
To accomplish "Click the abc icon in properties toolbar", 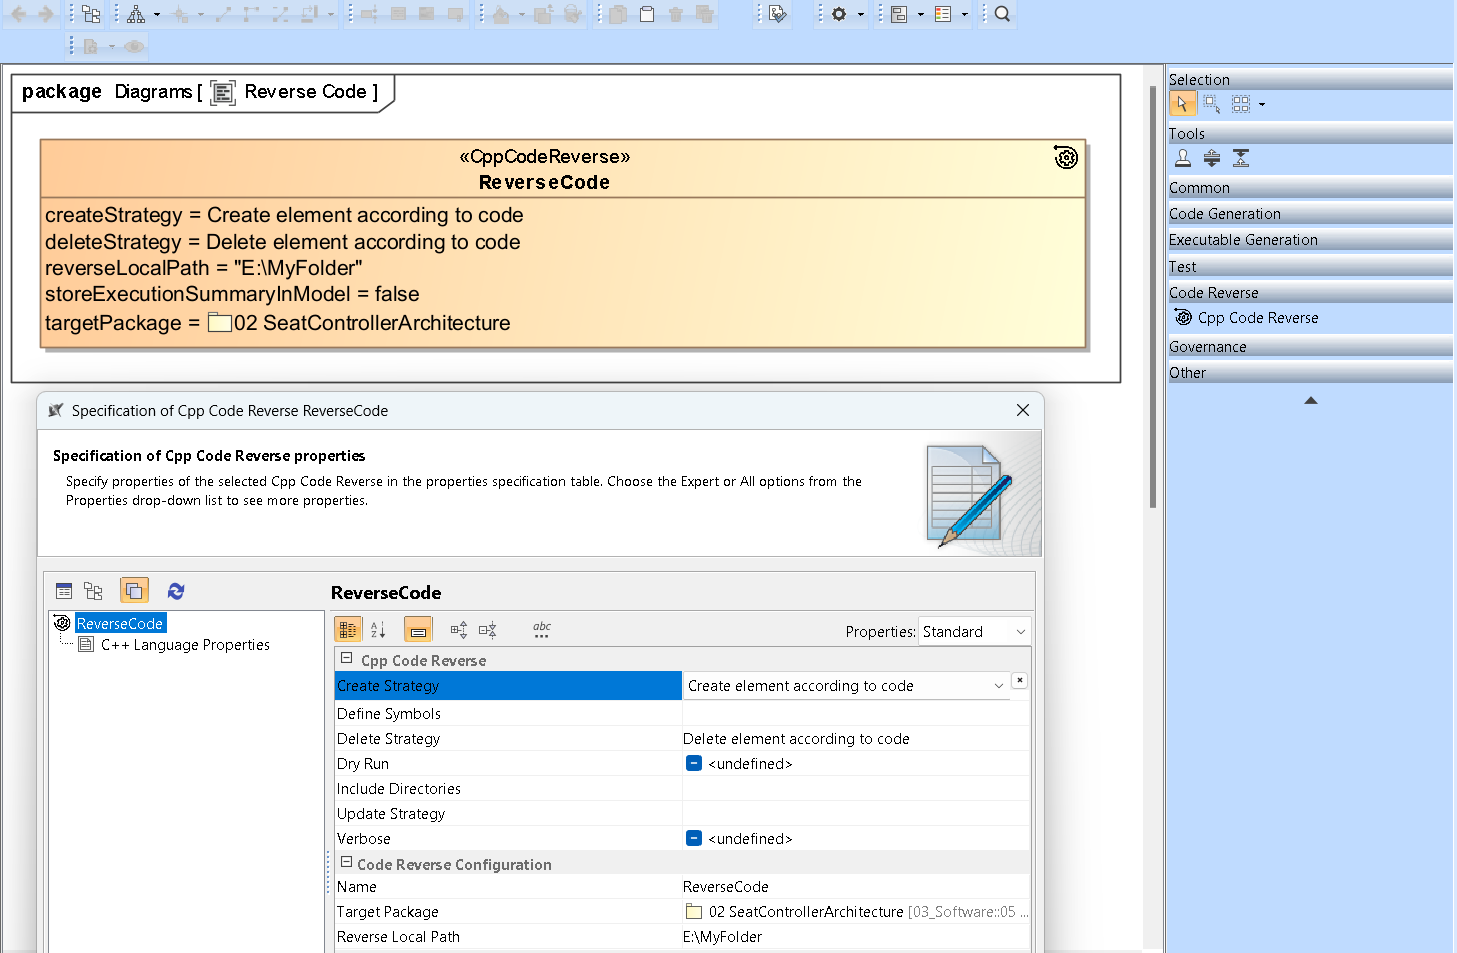I will coord(542,629).
